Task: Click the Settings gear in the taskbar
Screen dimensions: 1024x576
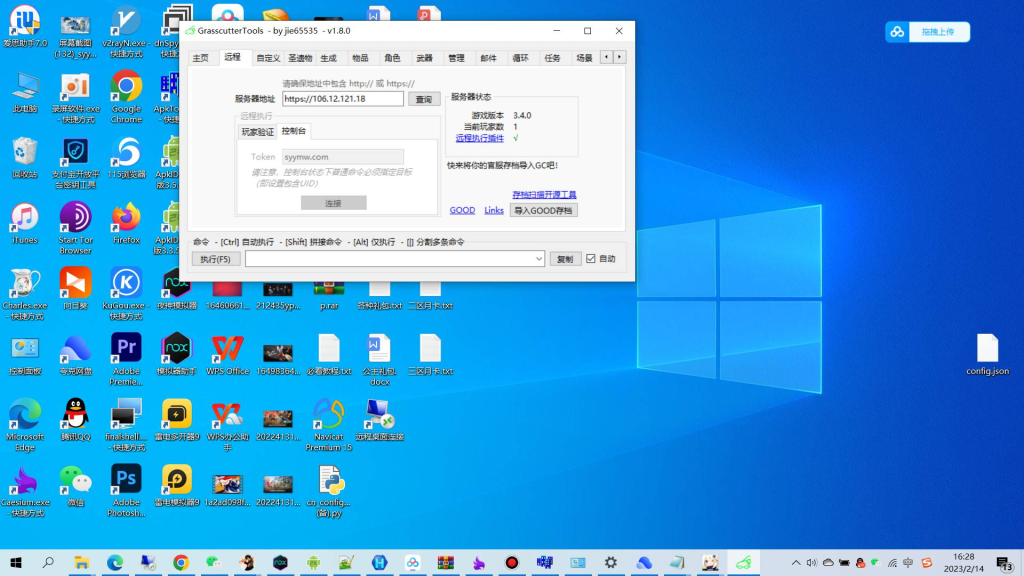Action: pyautogui.click(x=610, y=562)
